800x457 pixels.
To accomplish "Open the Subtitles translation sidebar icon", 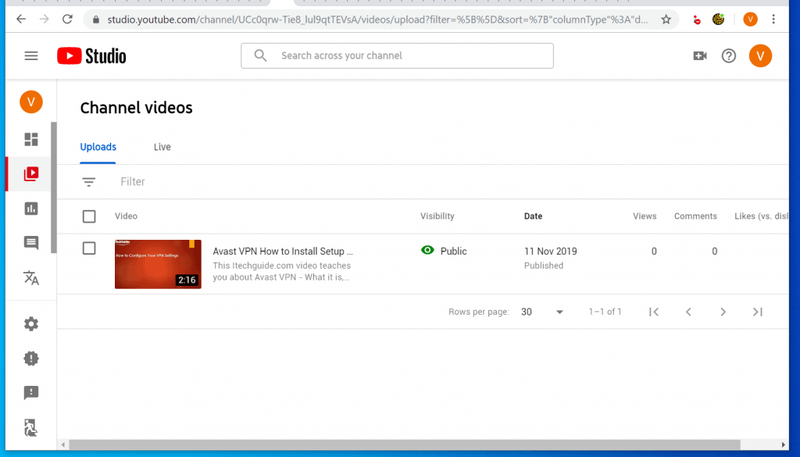I will point(31,278).
